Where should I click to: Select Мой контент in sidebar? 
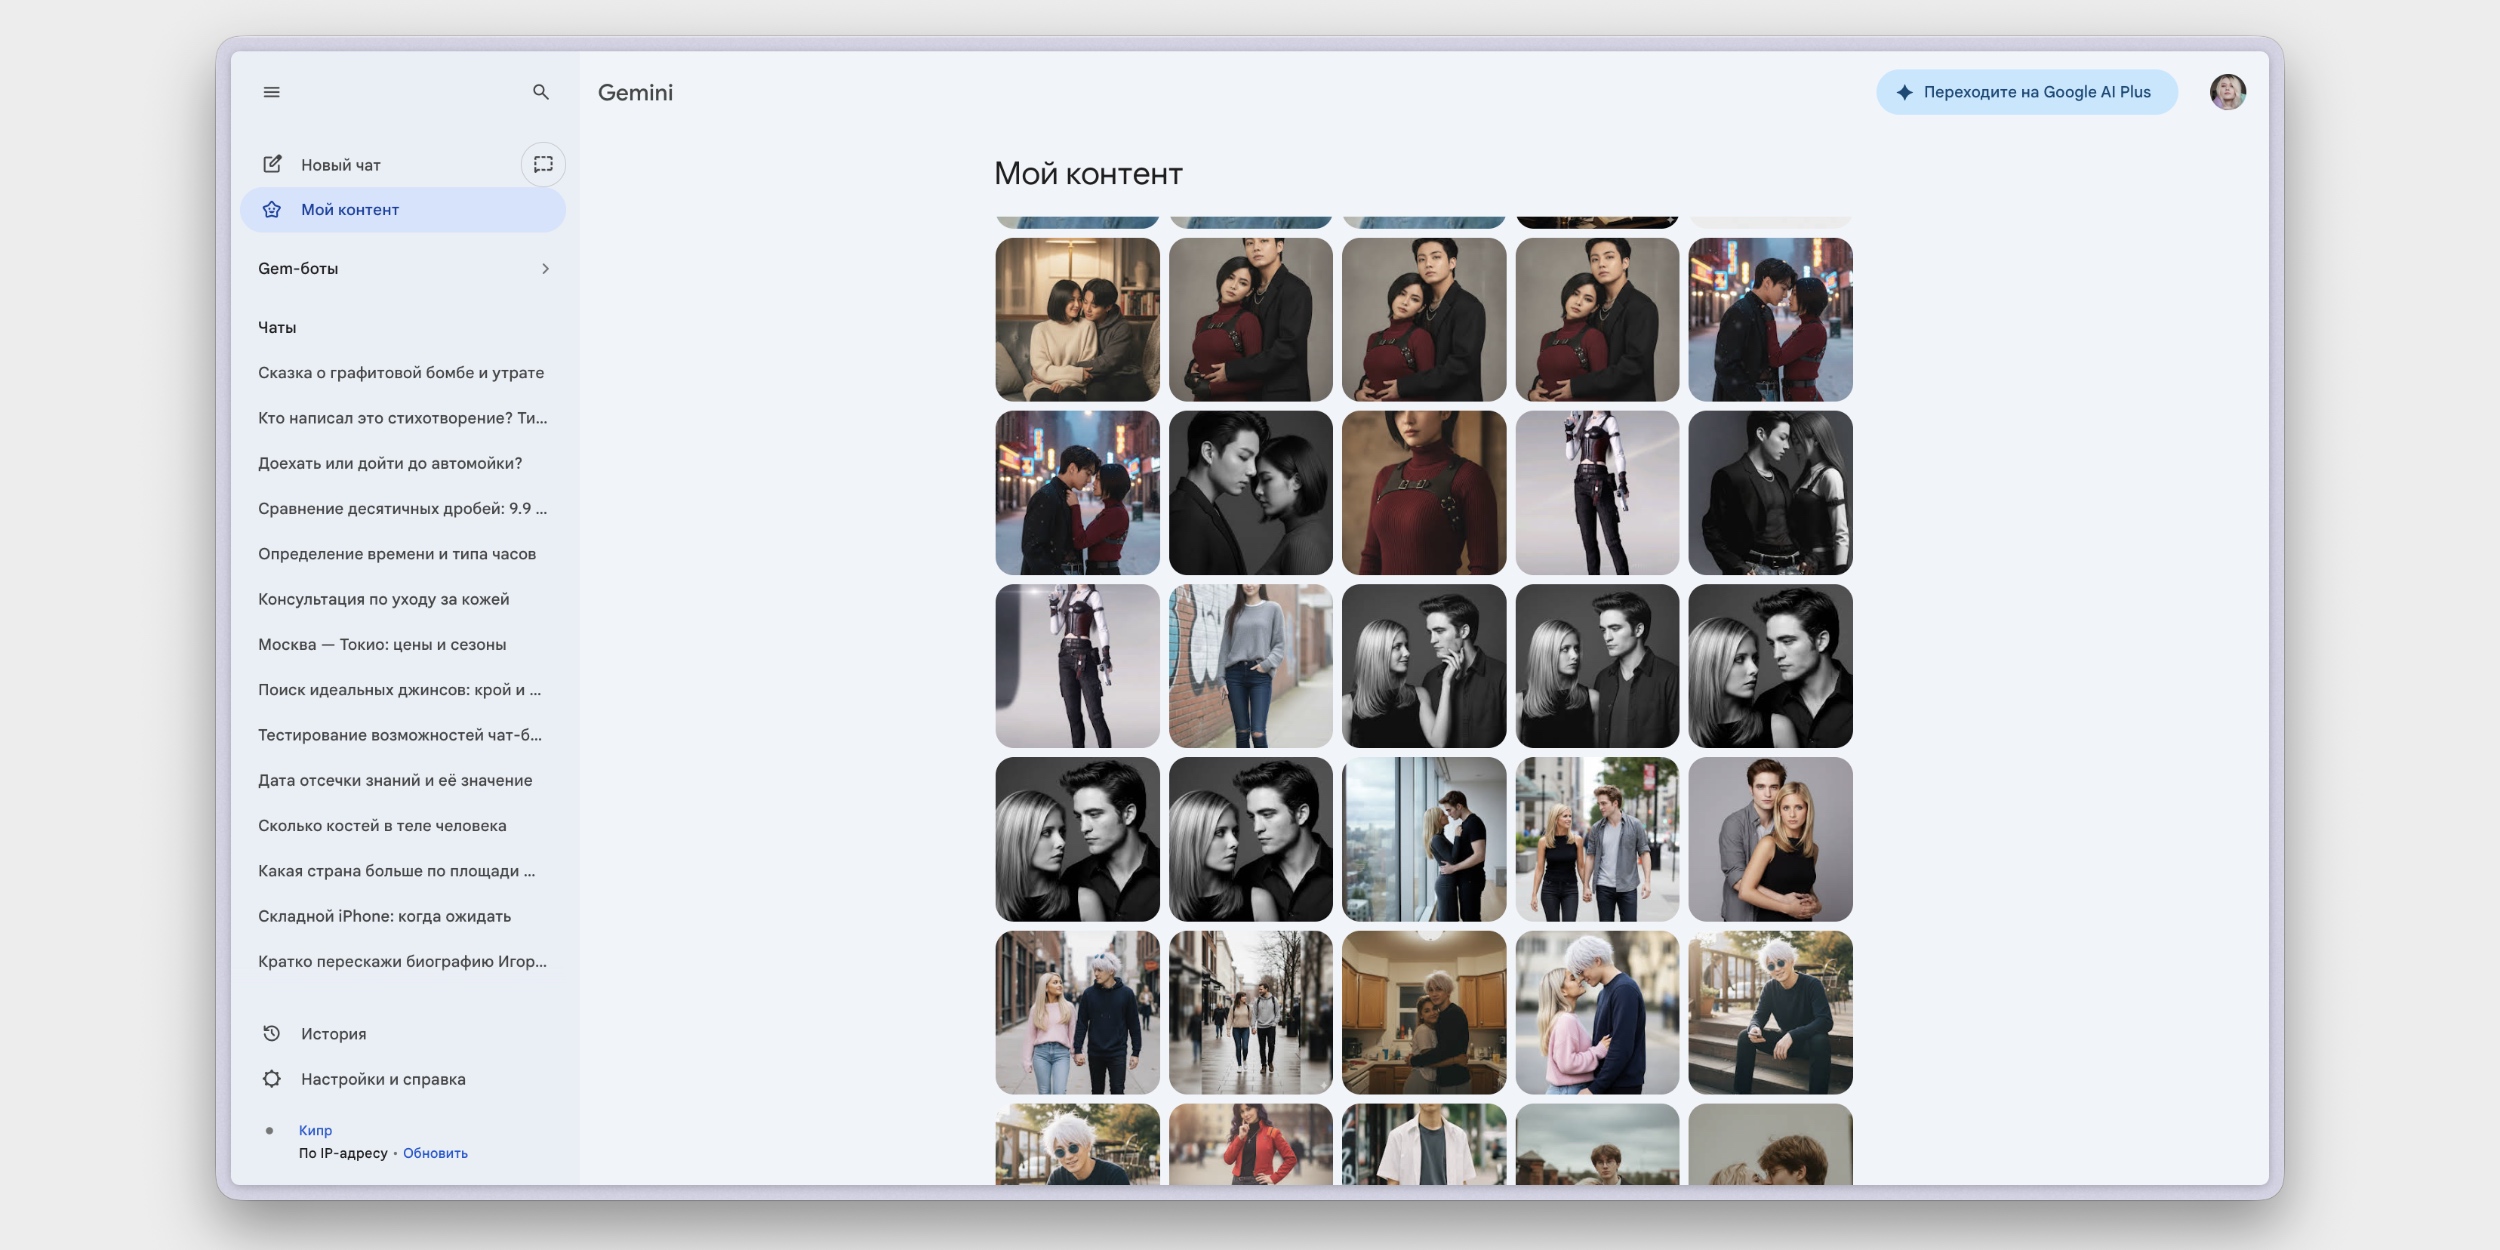point(350,210)
